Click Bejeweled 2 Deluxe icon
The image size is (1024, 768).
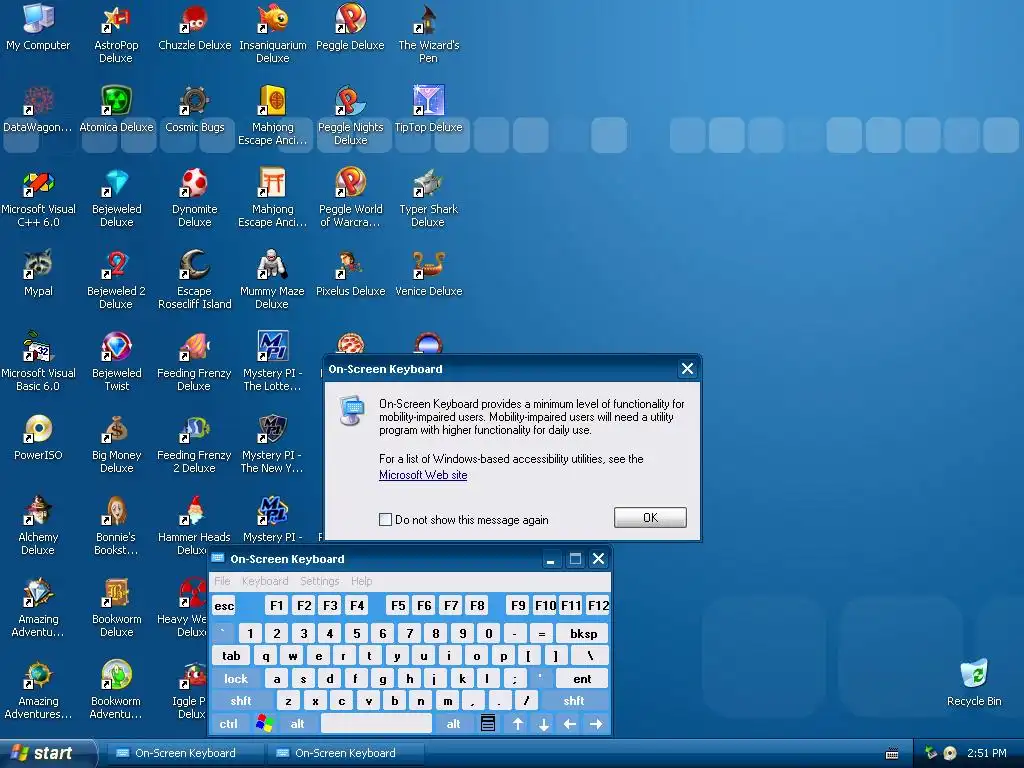116,280
